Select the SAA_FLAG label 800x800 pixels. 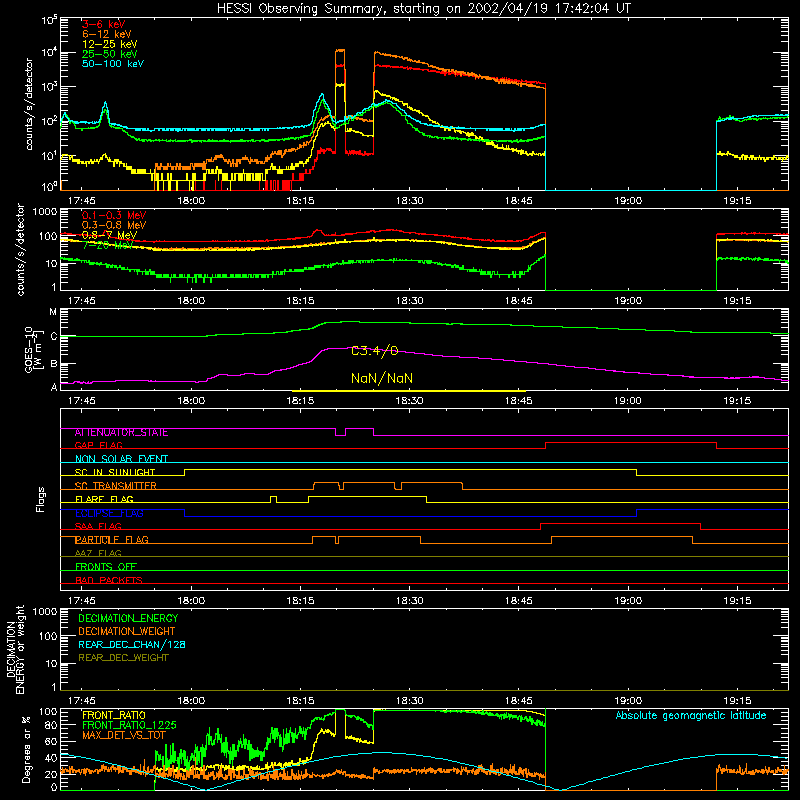coord(98,526)
